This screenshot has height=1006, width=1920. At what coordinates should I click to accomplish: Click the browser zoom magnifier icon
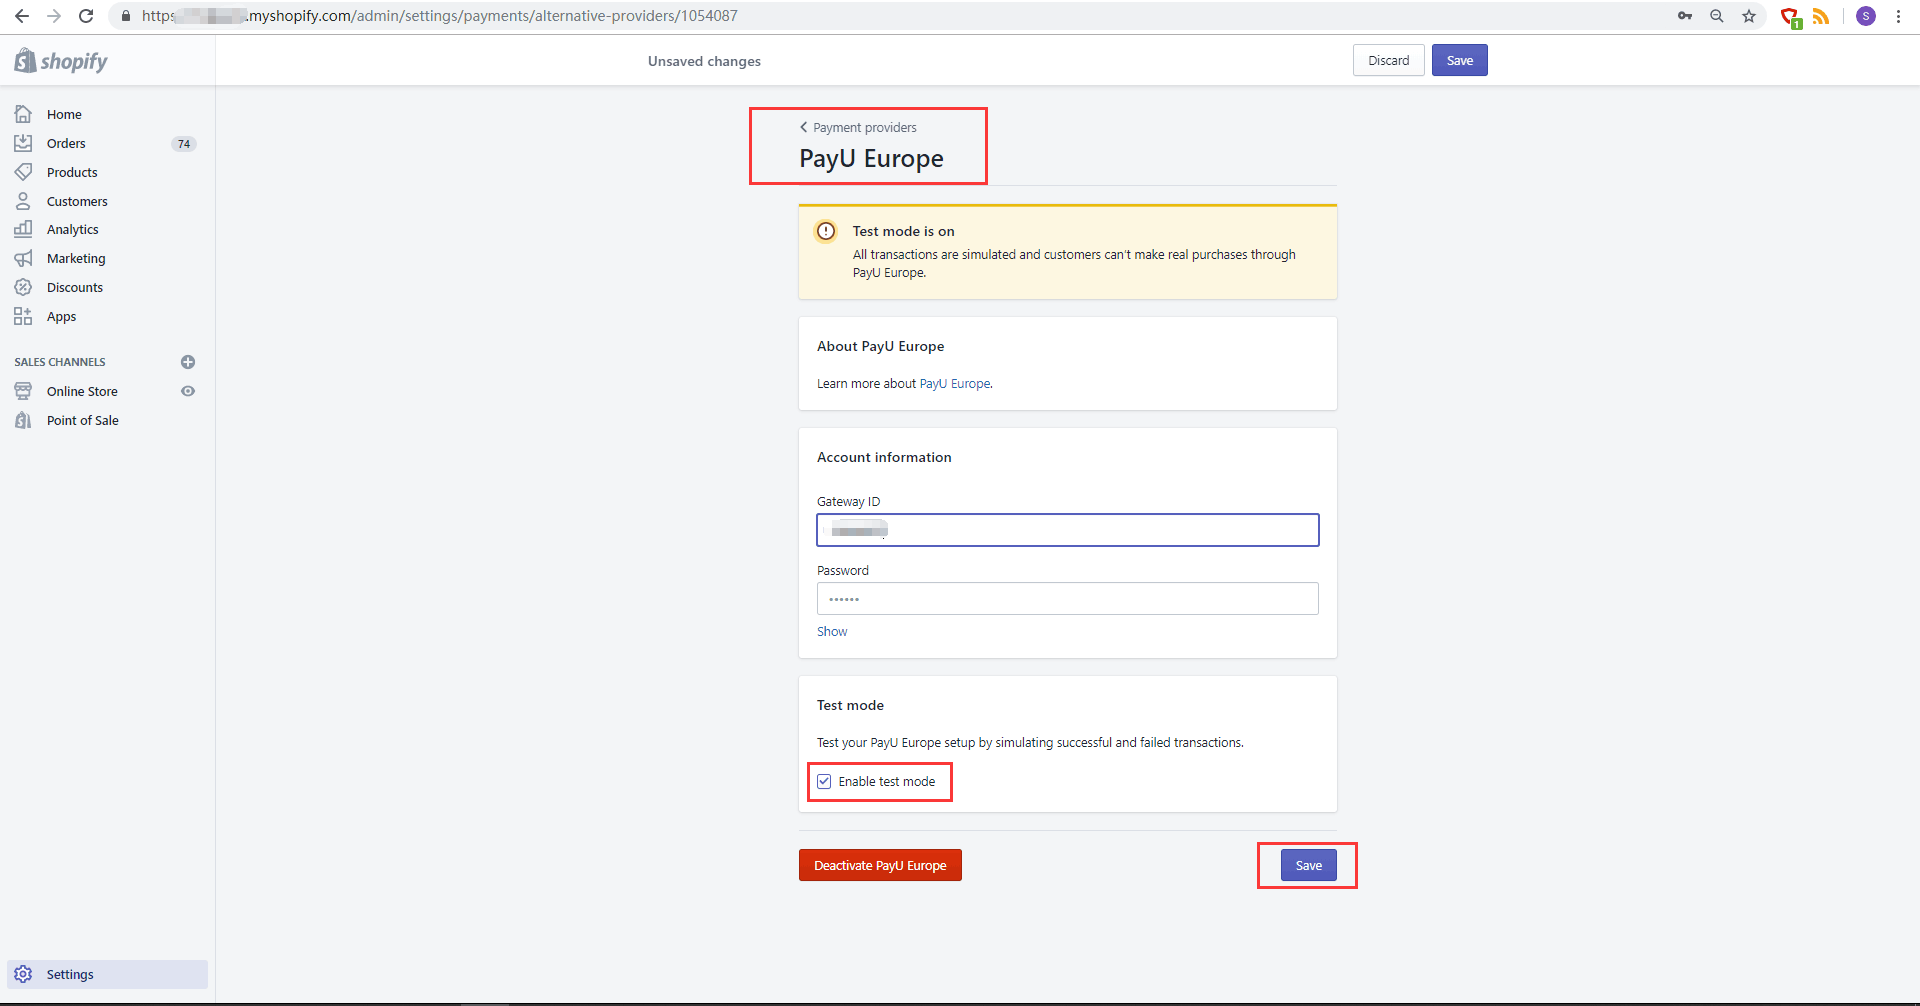click(x=1717, y=16)
